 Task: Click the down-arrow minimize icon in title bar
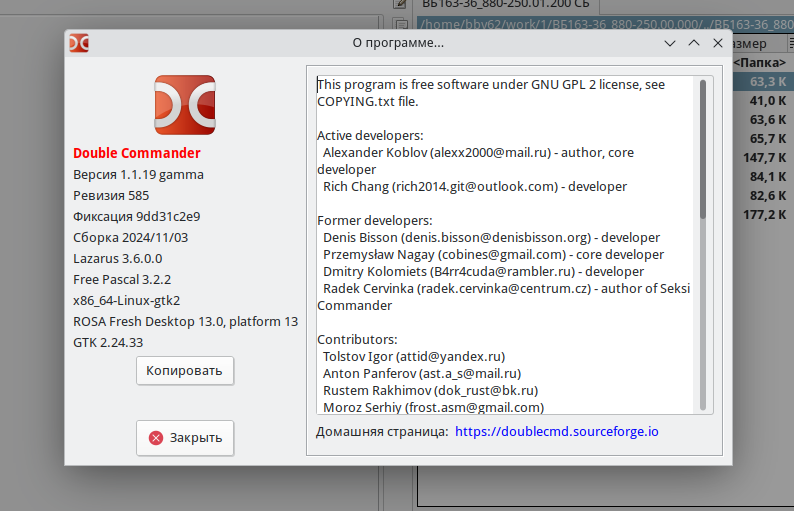click(x=669, y=44)
